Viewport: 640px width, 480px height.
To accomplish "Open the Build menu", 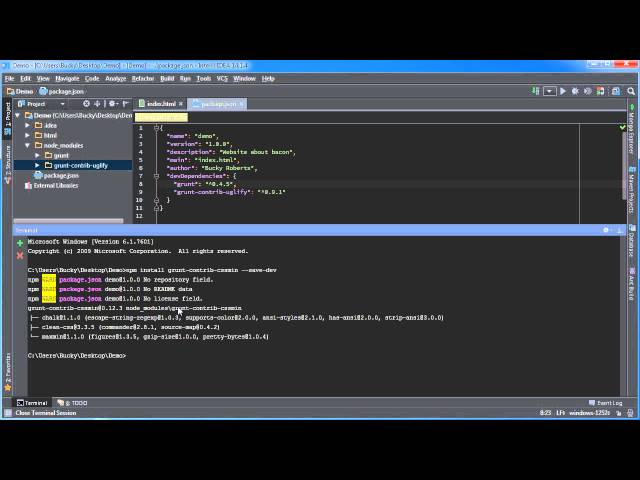I will click(x=167, y=78).
